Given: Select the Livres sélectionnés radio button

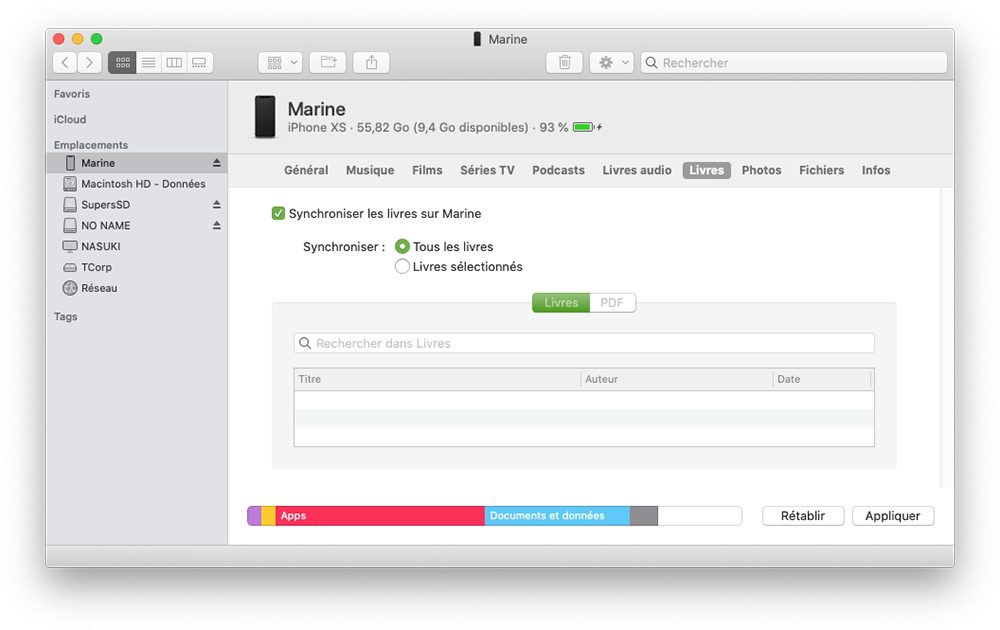Looking at the screenshot, I should pyautogui.click(x=402, y=267).
